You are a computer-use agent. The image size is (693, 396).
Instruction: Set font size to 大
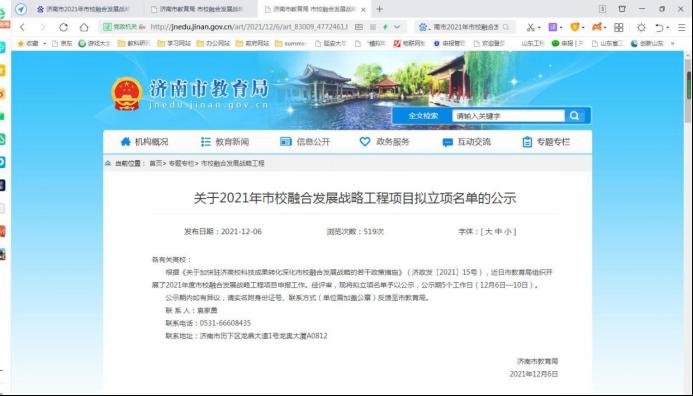488,231
